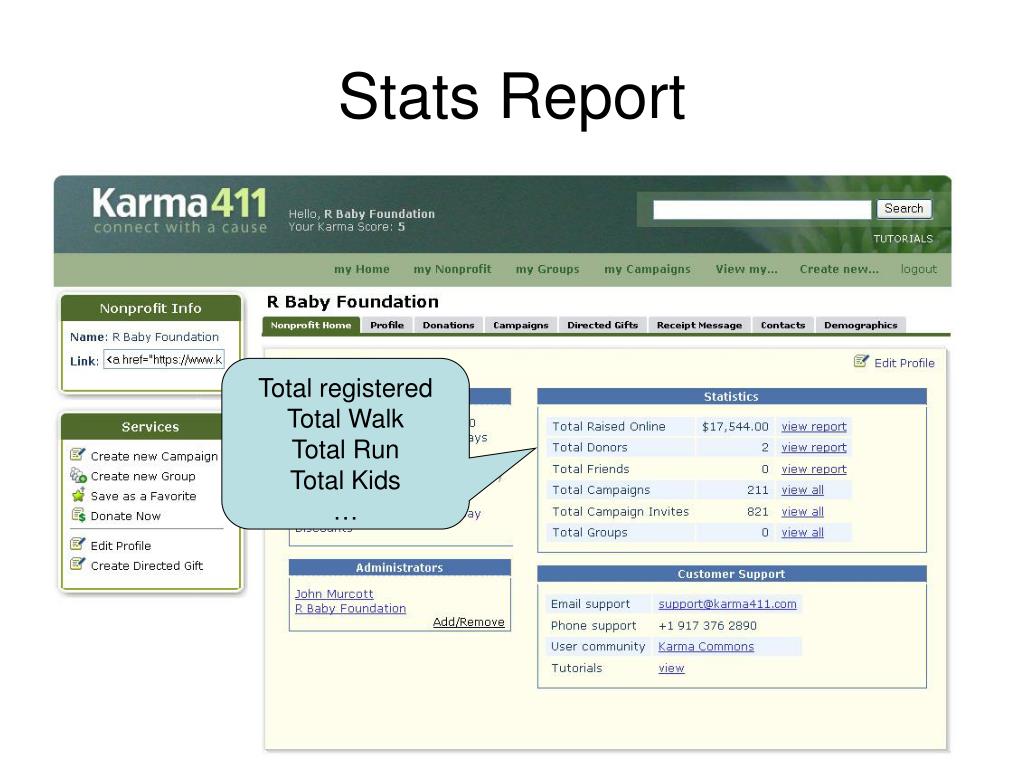Click the Karma411 logo
This screenshot has height=768, width=1024.
tap(180, 210)
